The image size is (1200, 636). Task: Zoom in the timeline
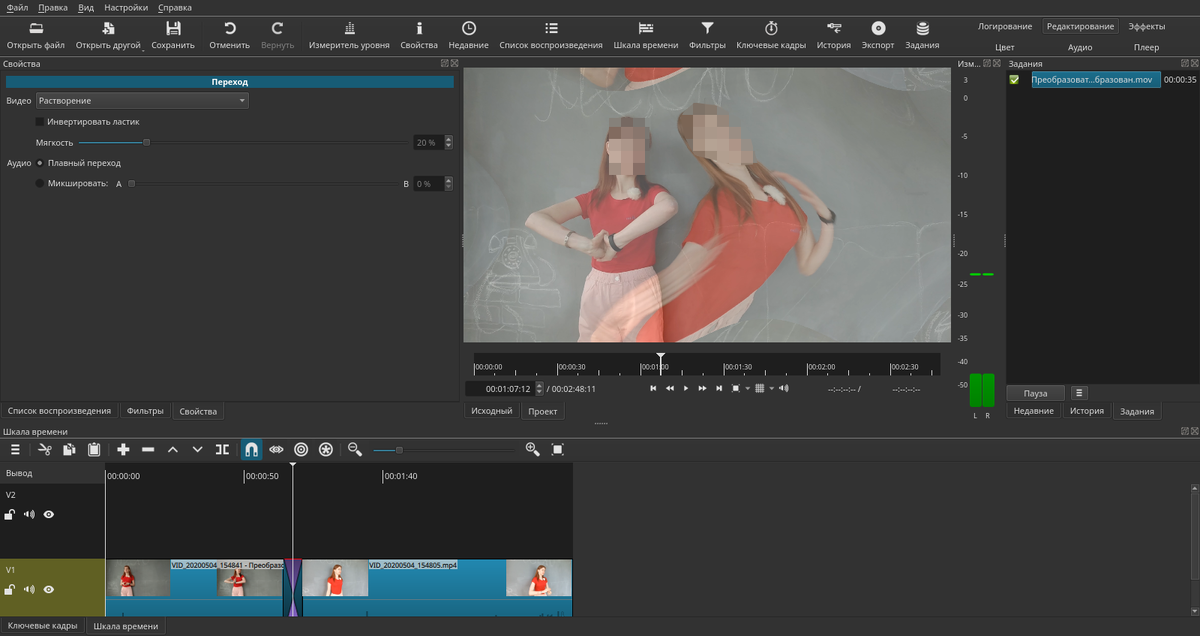click(x=532, y=450)
